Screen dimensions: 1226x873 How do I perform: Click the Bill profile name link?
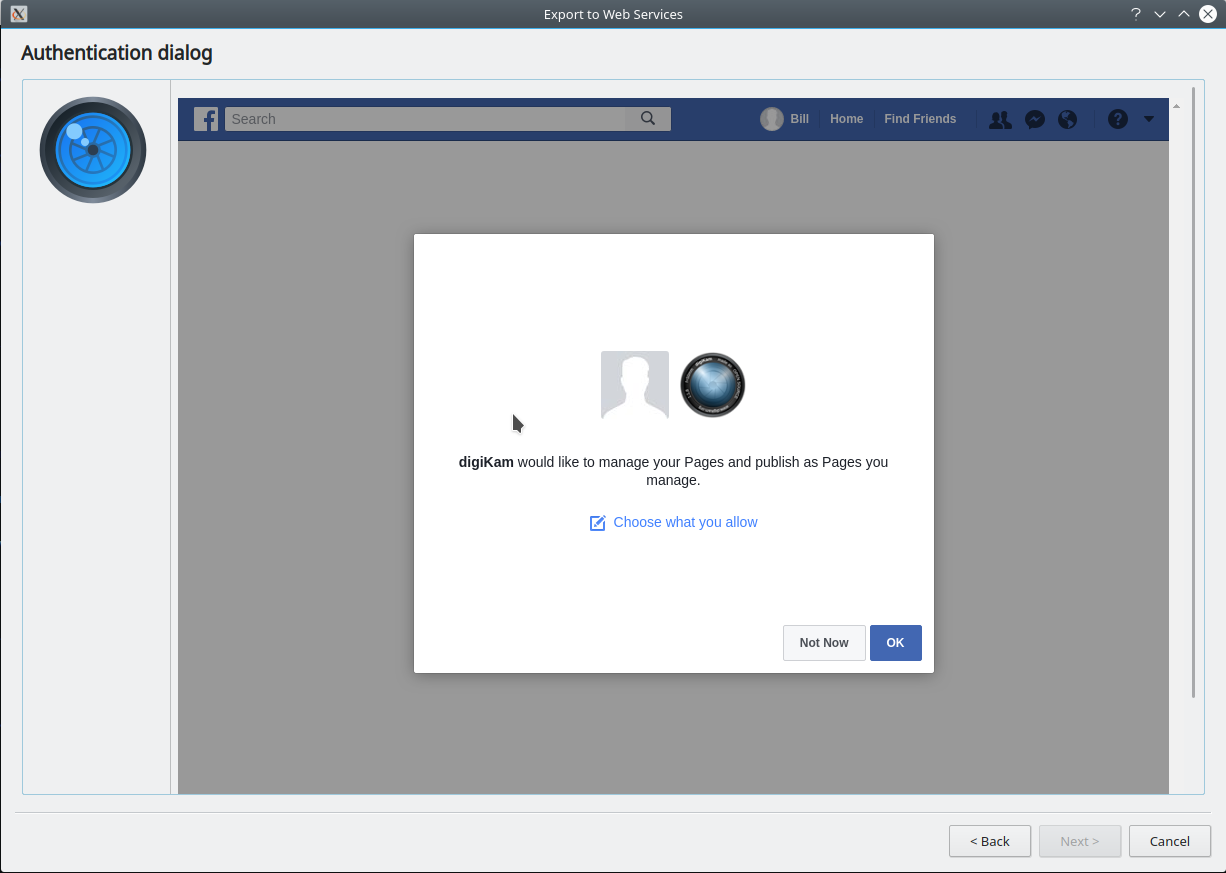click(799, 119)
